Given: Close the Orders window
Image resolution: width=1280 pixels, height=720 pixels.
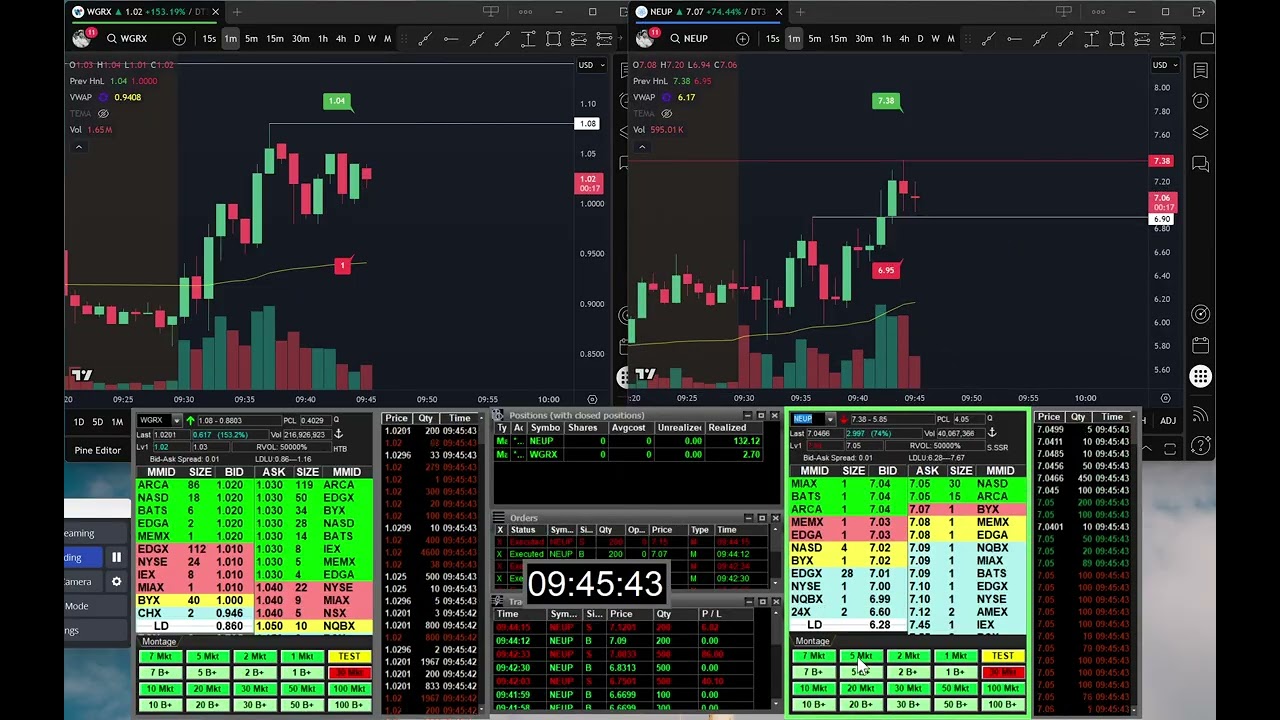Looking at the screenshot, I should click(x=775, y=518).
